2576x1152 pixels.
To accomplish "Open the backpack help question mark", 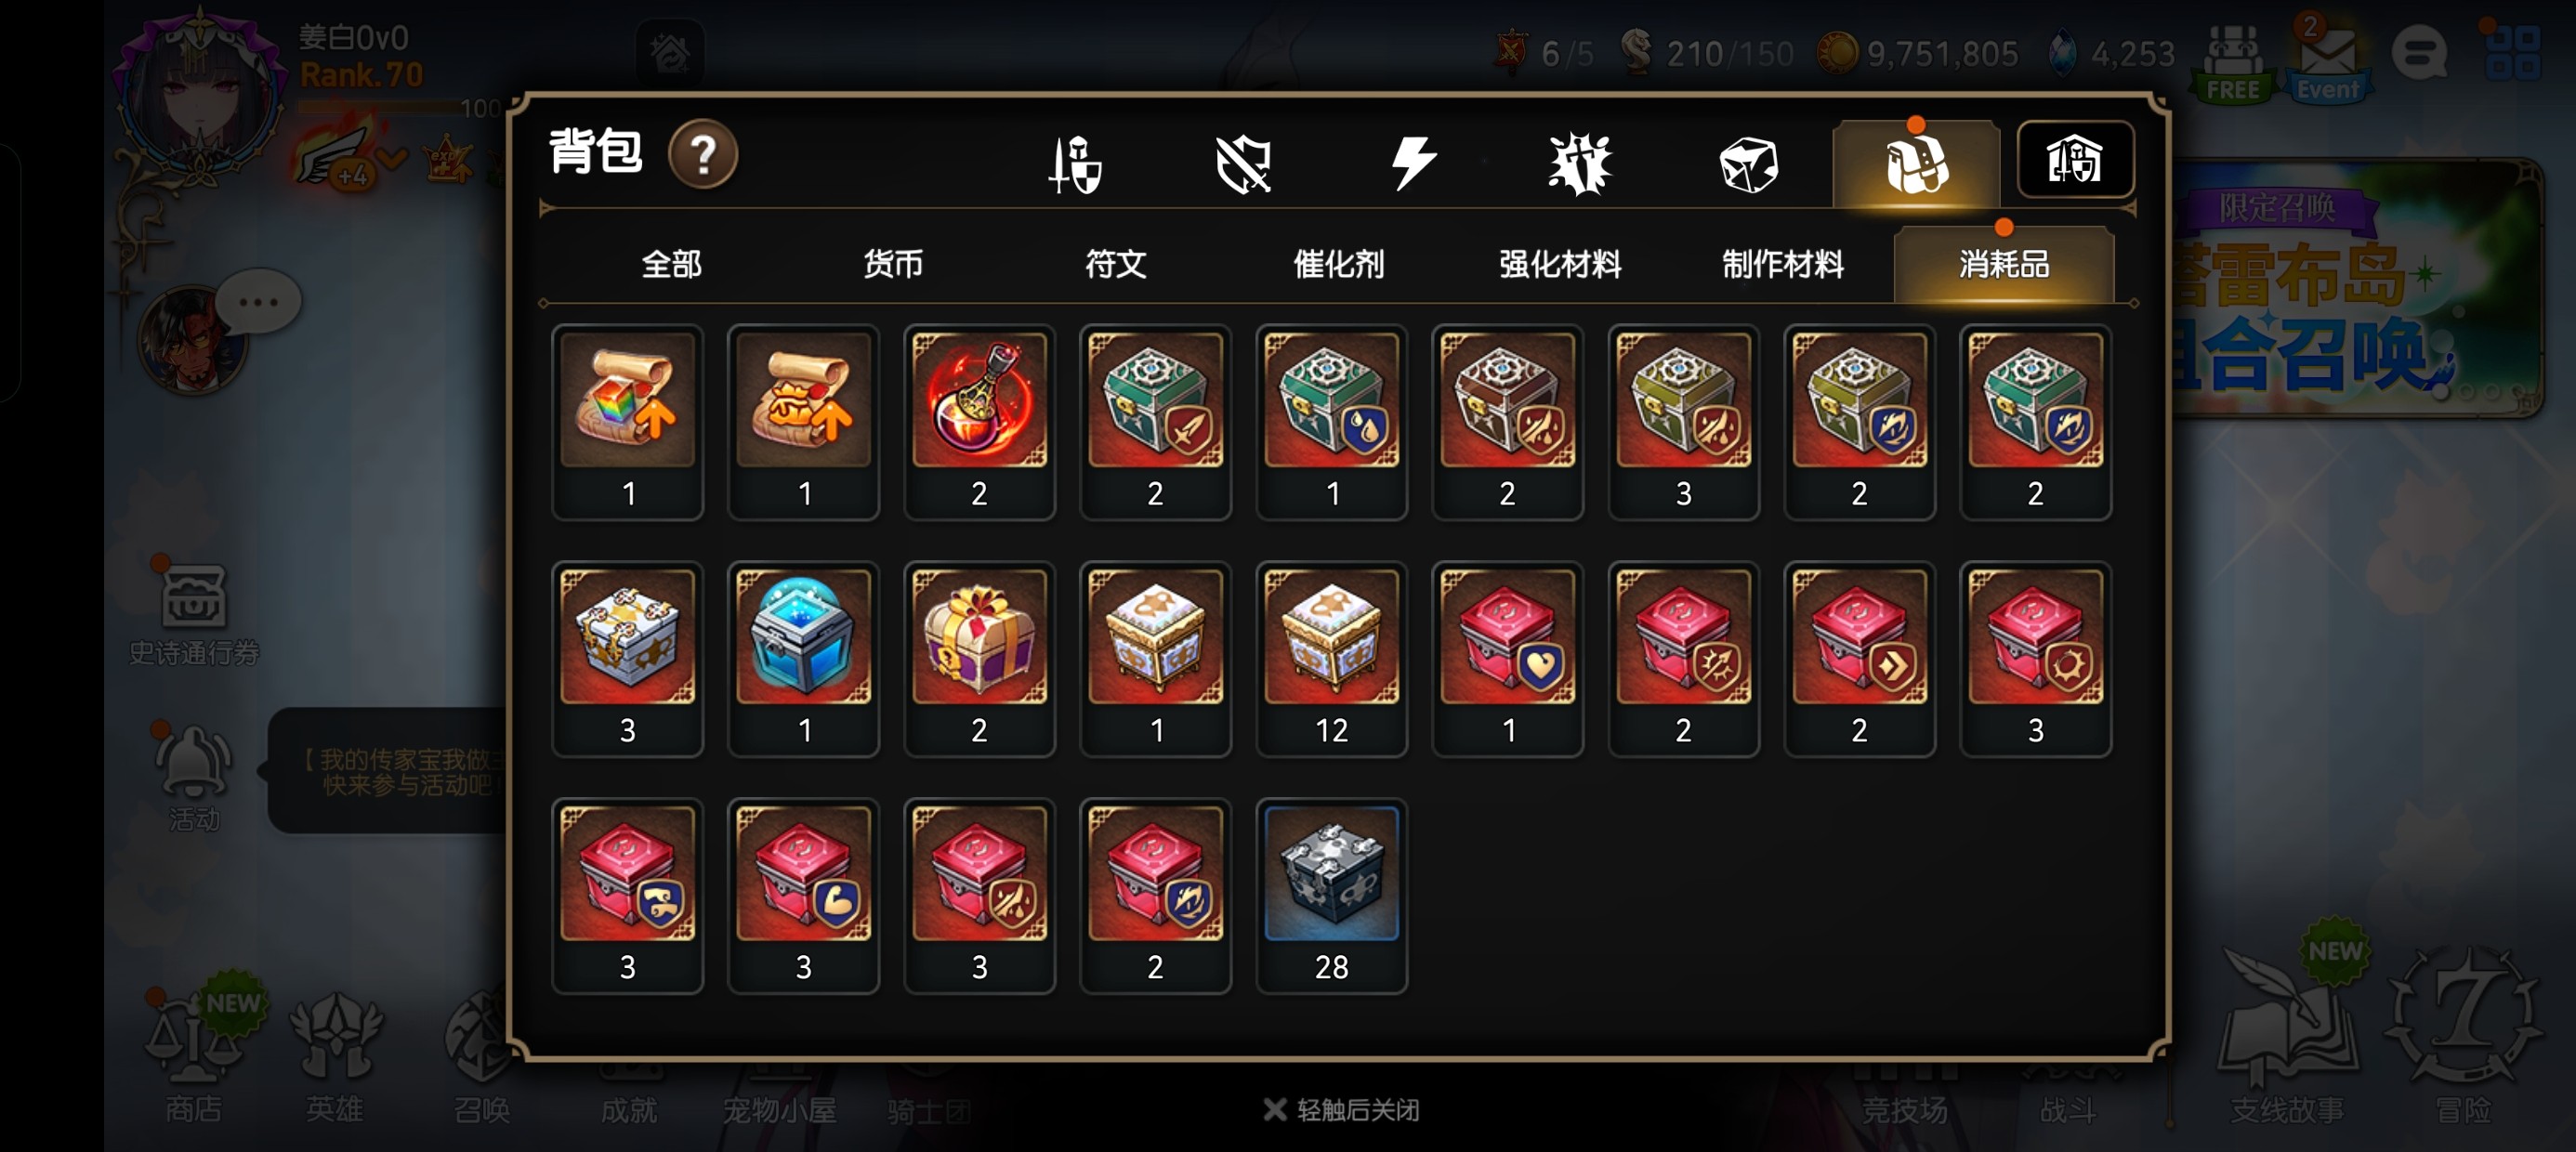I will click(703, 155).
